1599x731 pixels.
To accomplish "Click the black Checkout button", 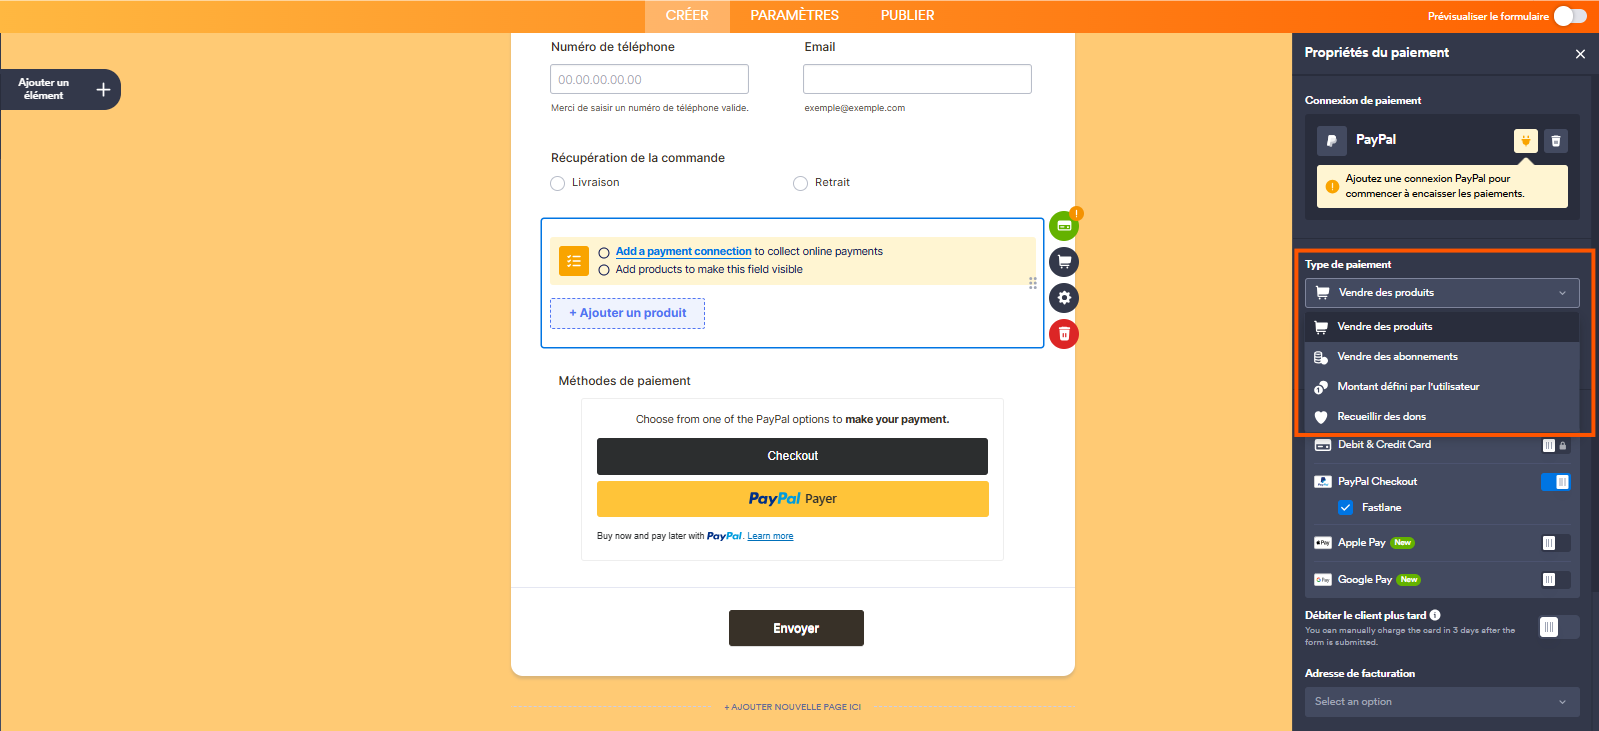I will click(x=792, y=456).
